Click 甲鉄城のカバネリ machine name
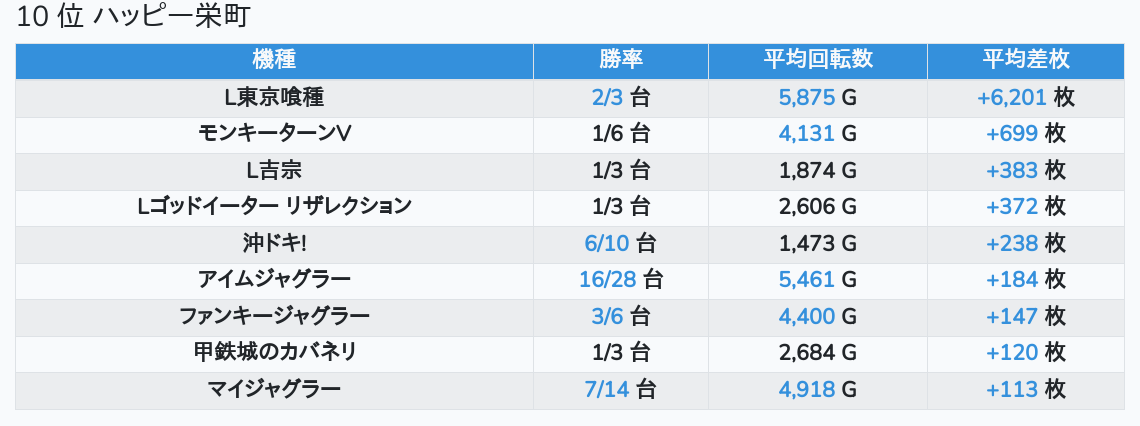Screen dimensions: 1140x426 (274, 353)
